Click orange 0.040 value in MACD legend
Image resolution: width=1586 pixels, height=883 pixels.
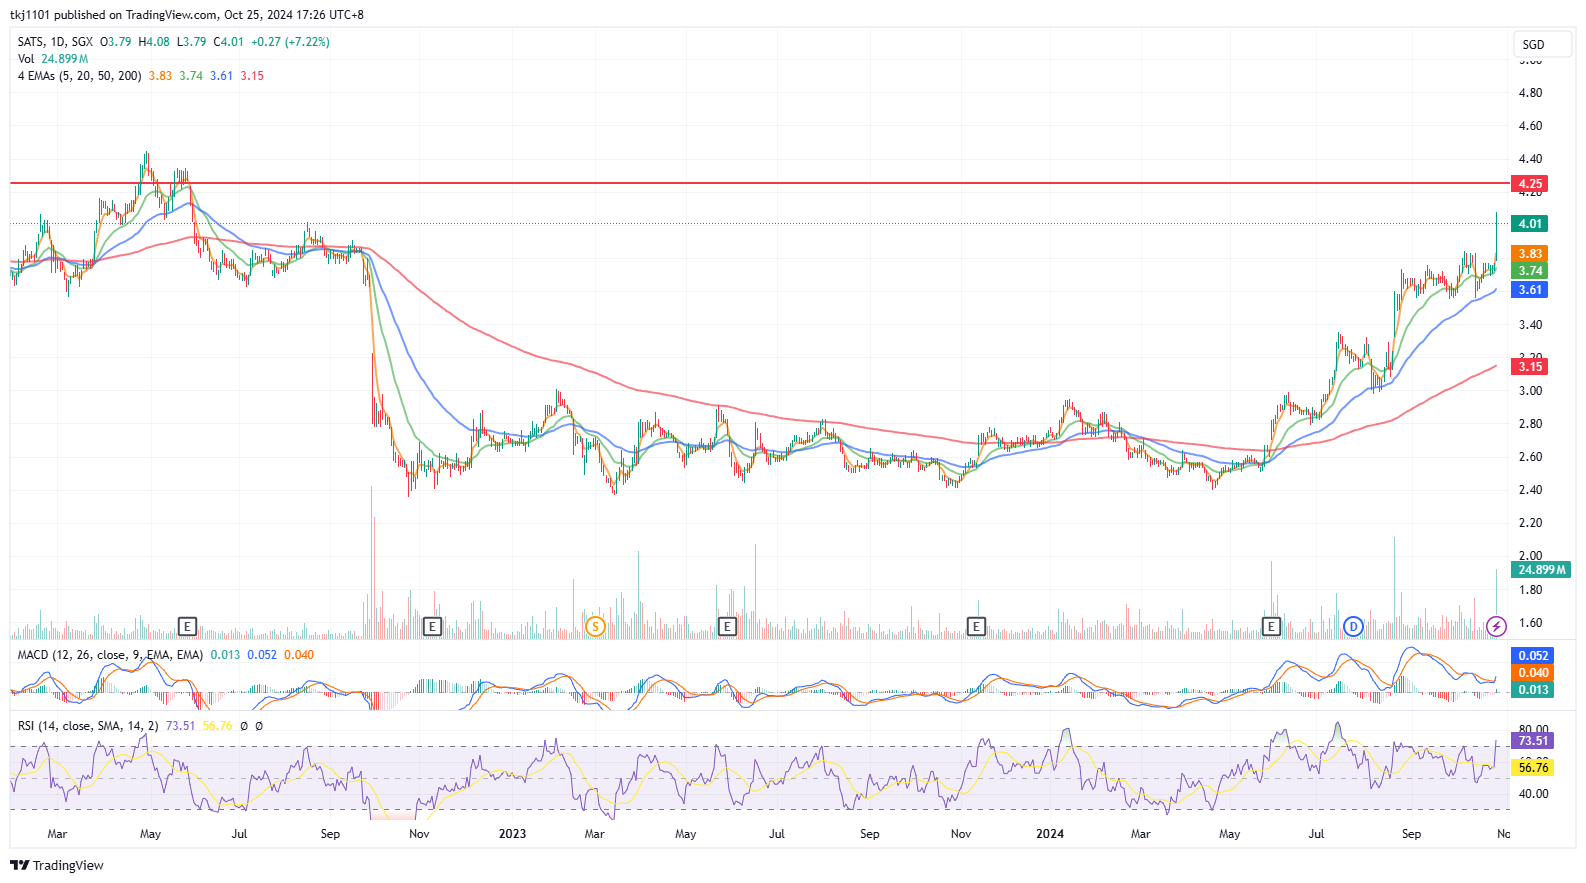point(299,655)
